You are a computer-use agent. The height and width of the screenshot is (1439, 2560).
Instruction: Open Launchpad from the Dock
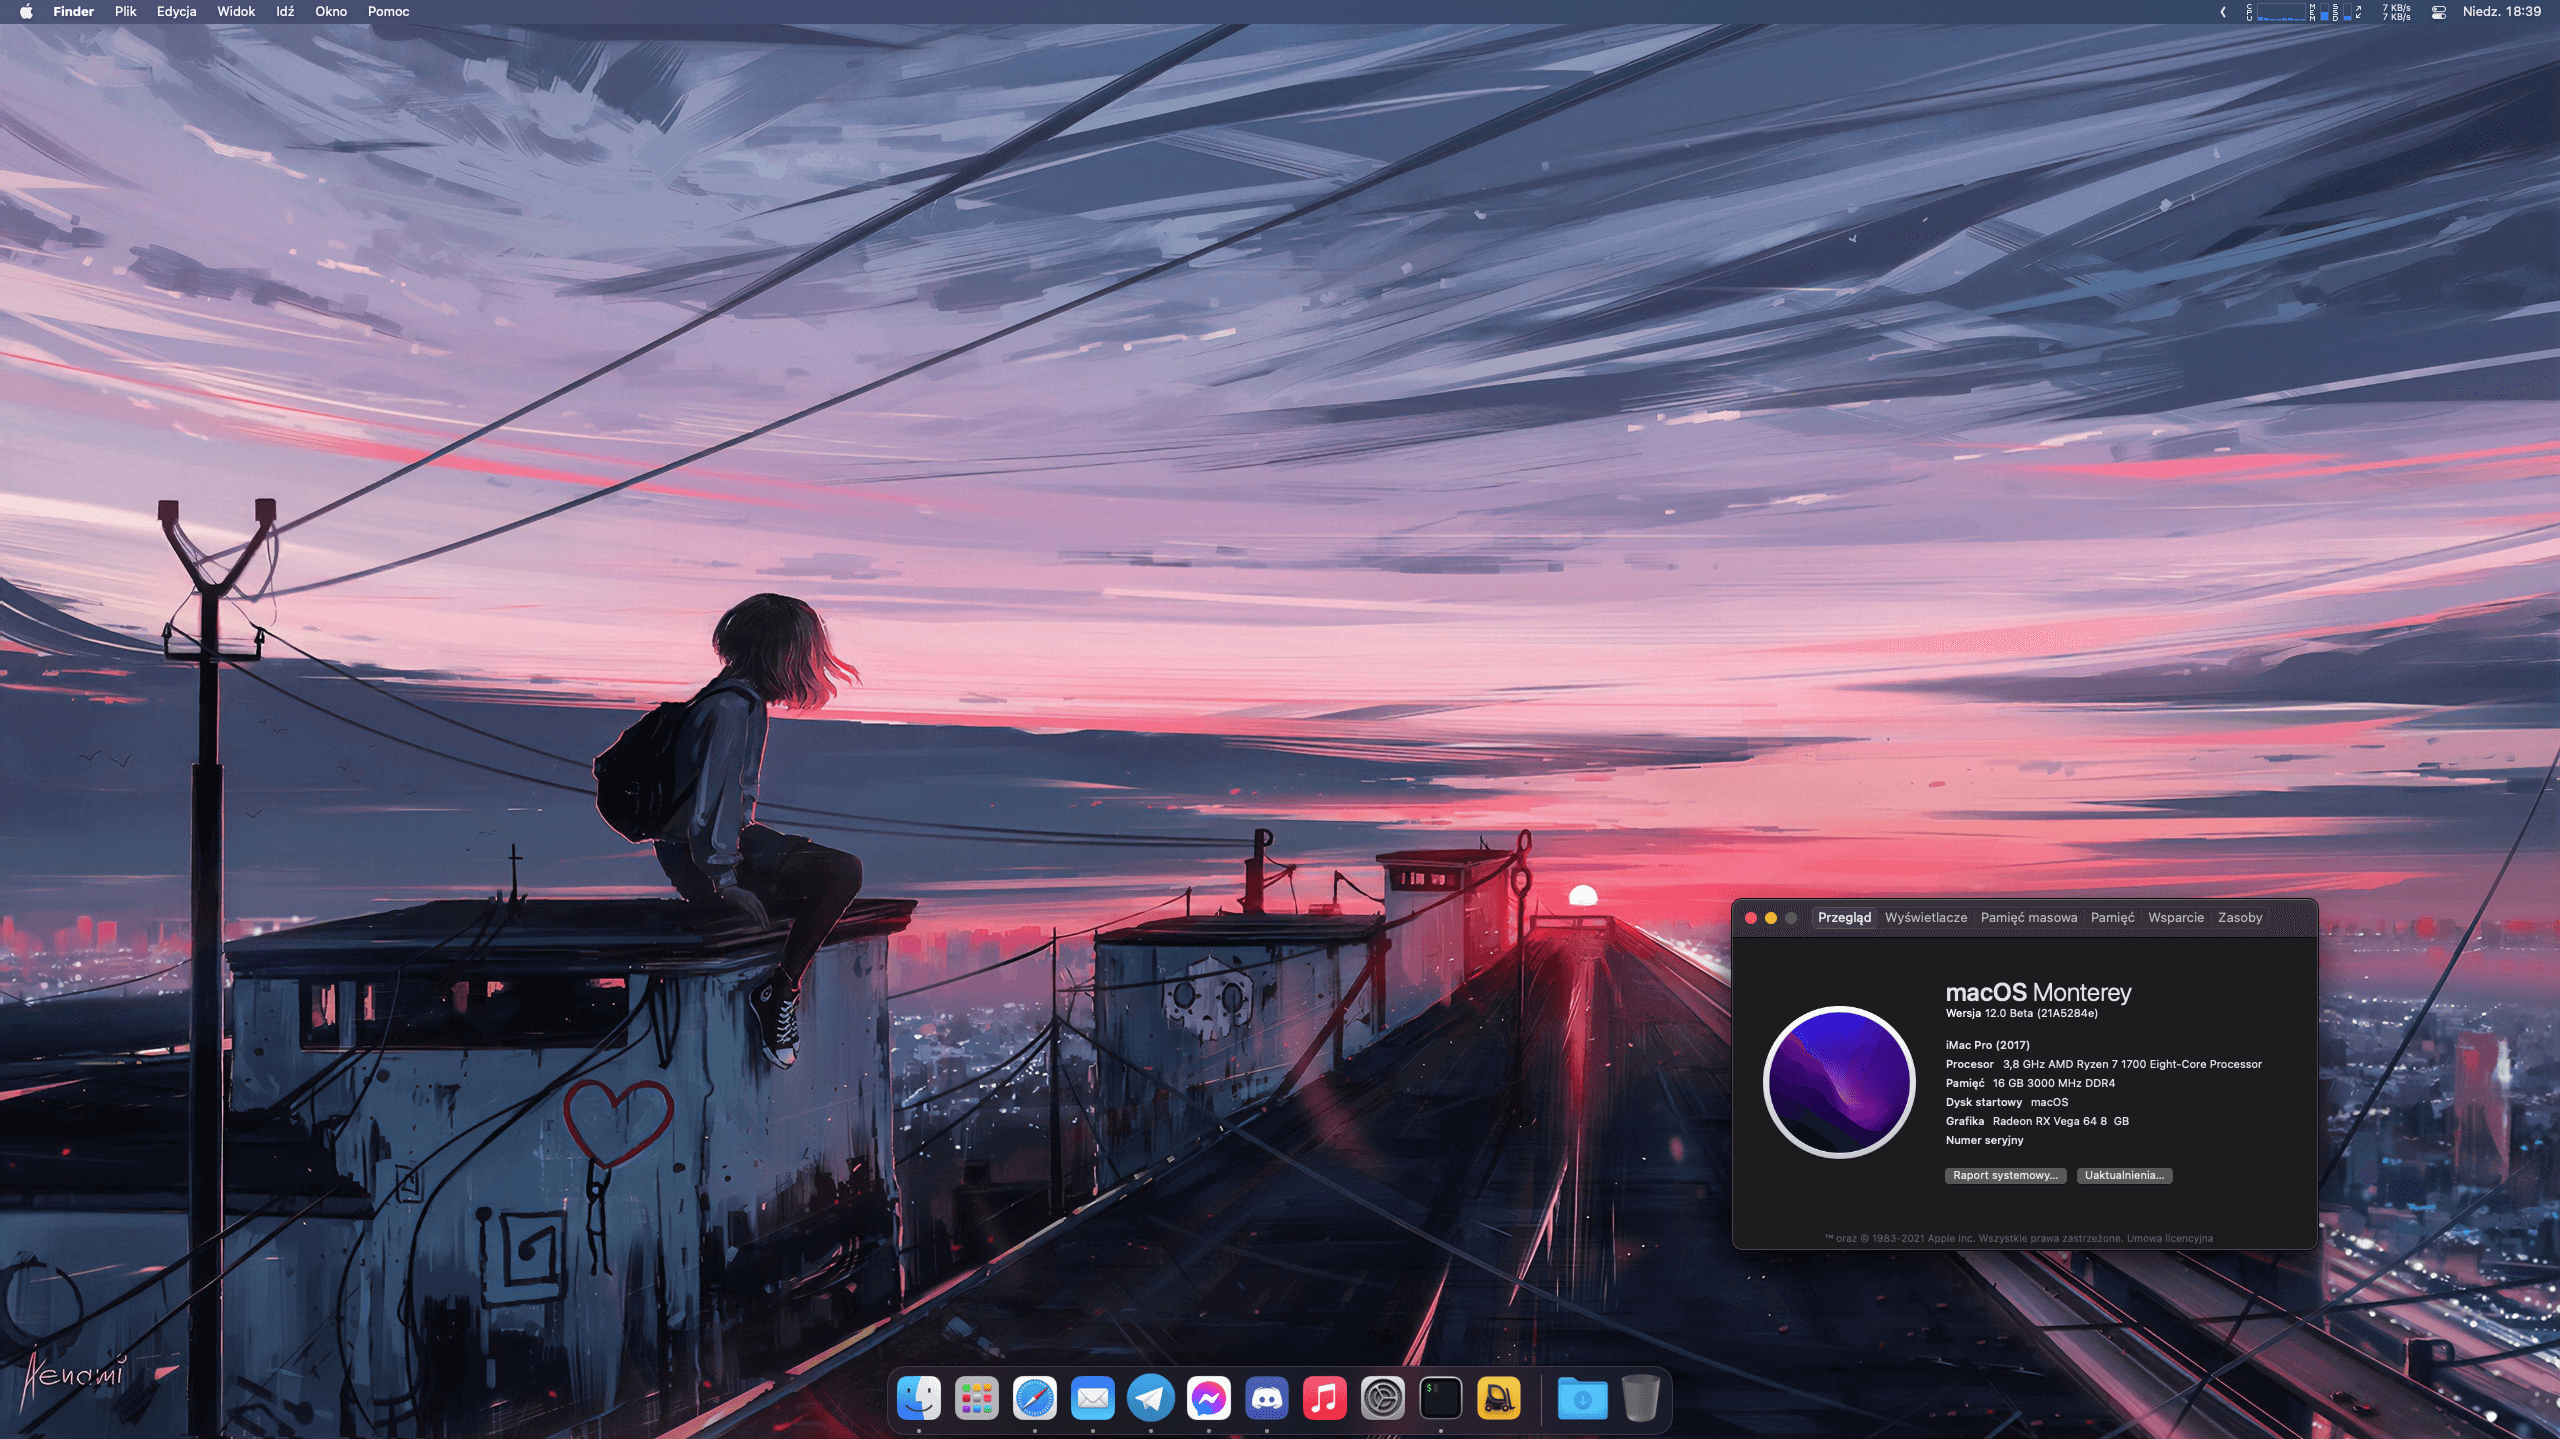click(976, 1398)
